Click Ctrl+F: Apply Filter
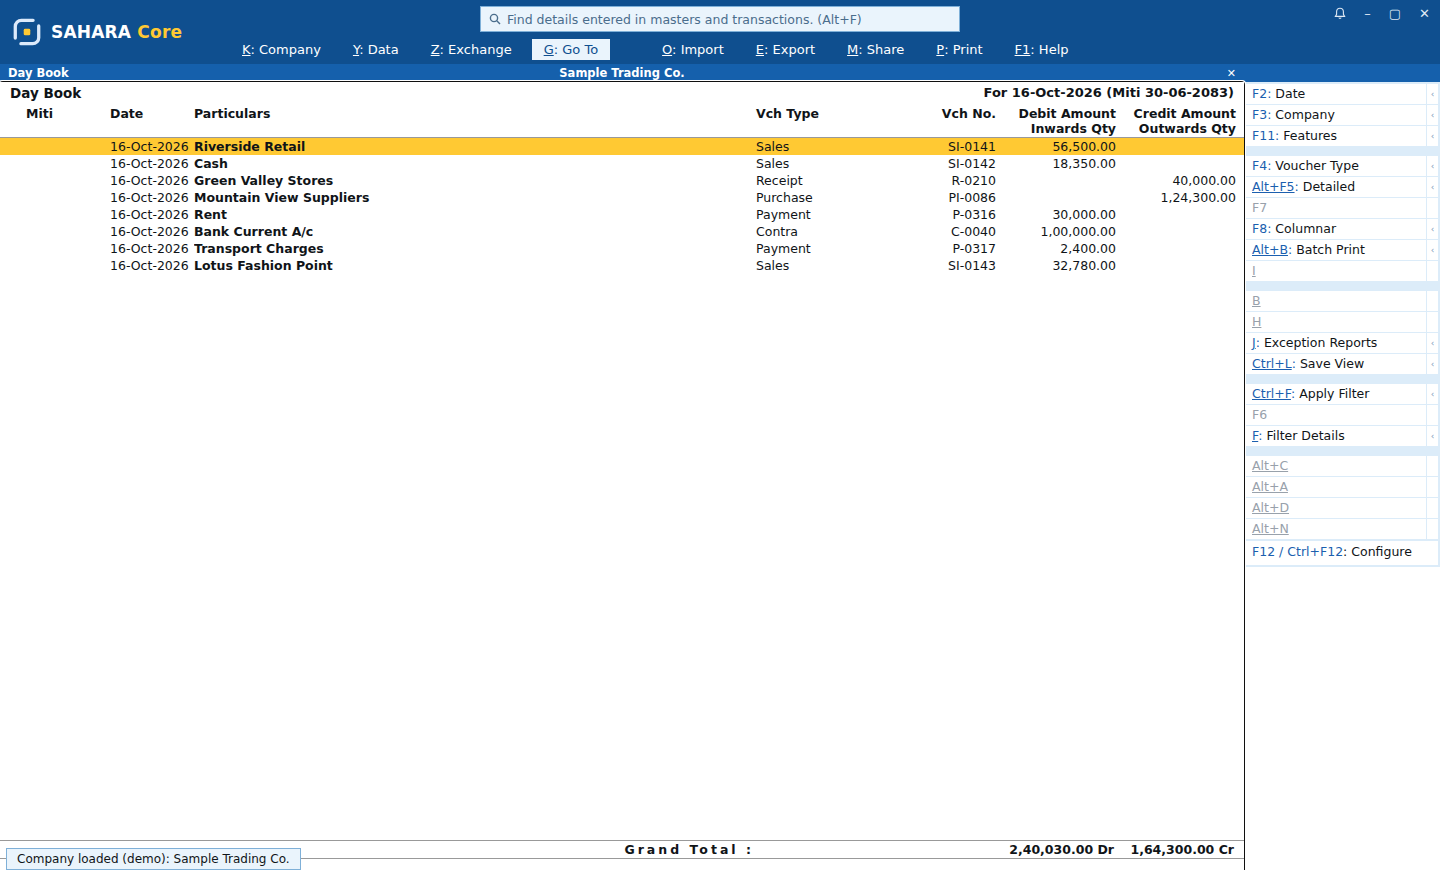 1336,394
